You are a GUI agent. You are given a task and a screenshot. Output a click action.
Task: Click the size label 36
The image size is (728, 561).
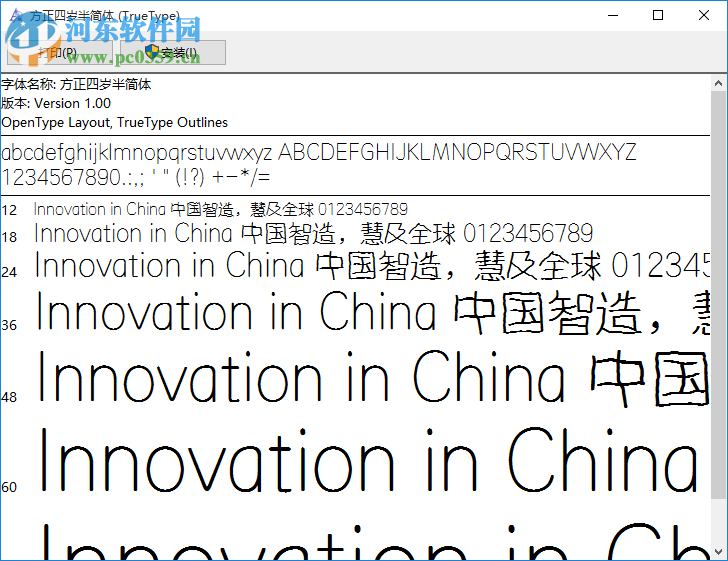[9, 325]
